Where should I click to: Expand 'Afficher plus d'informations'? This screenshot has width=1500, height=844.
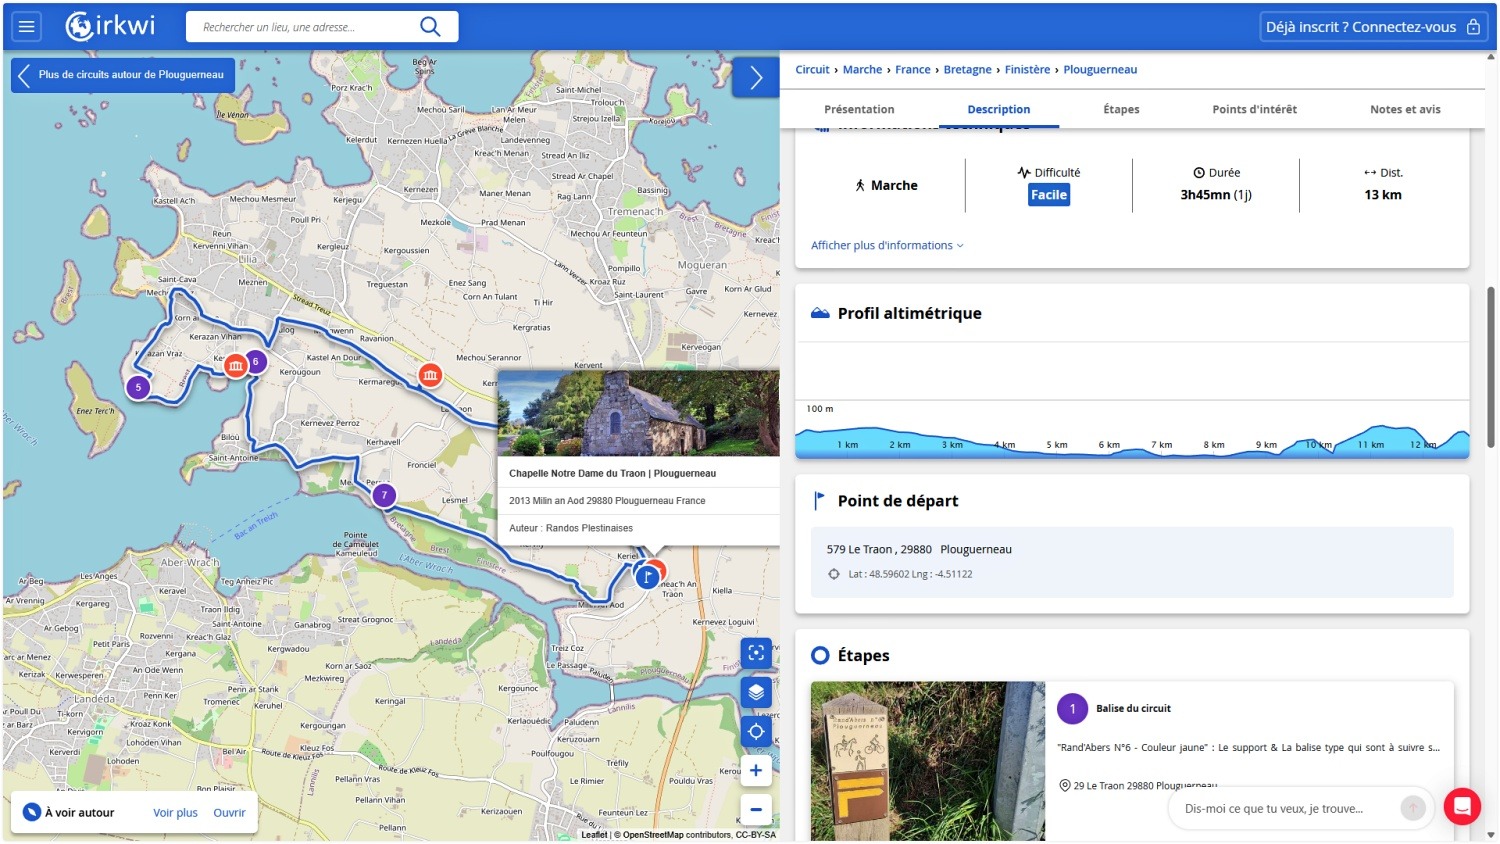[x=887, y=245]
